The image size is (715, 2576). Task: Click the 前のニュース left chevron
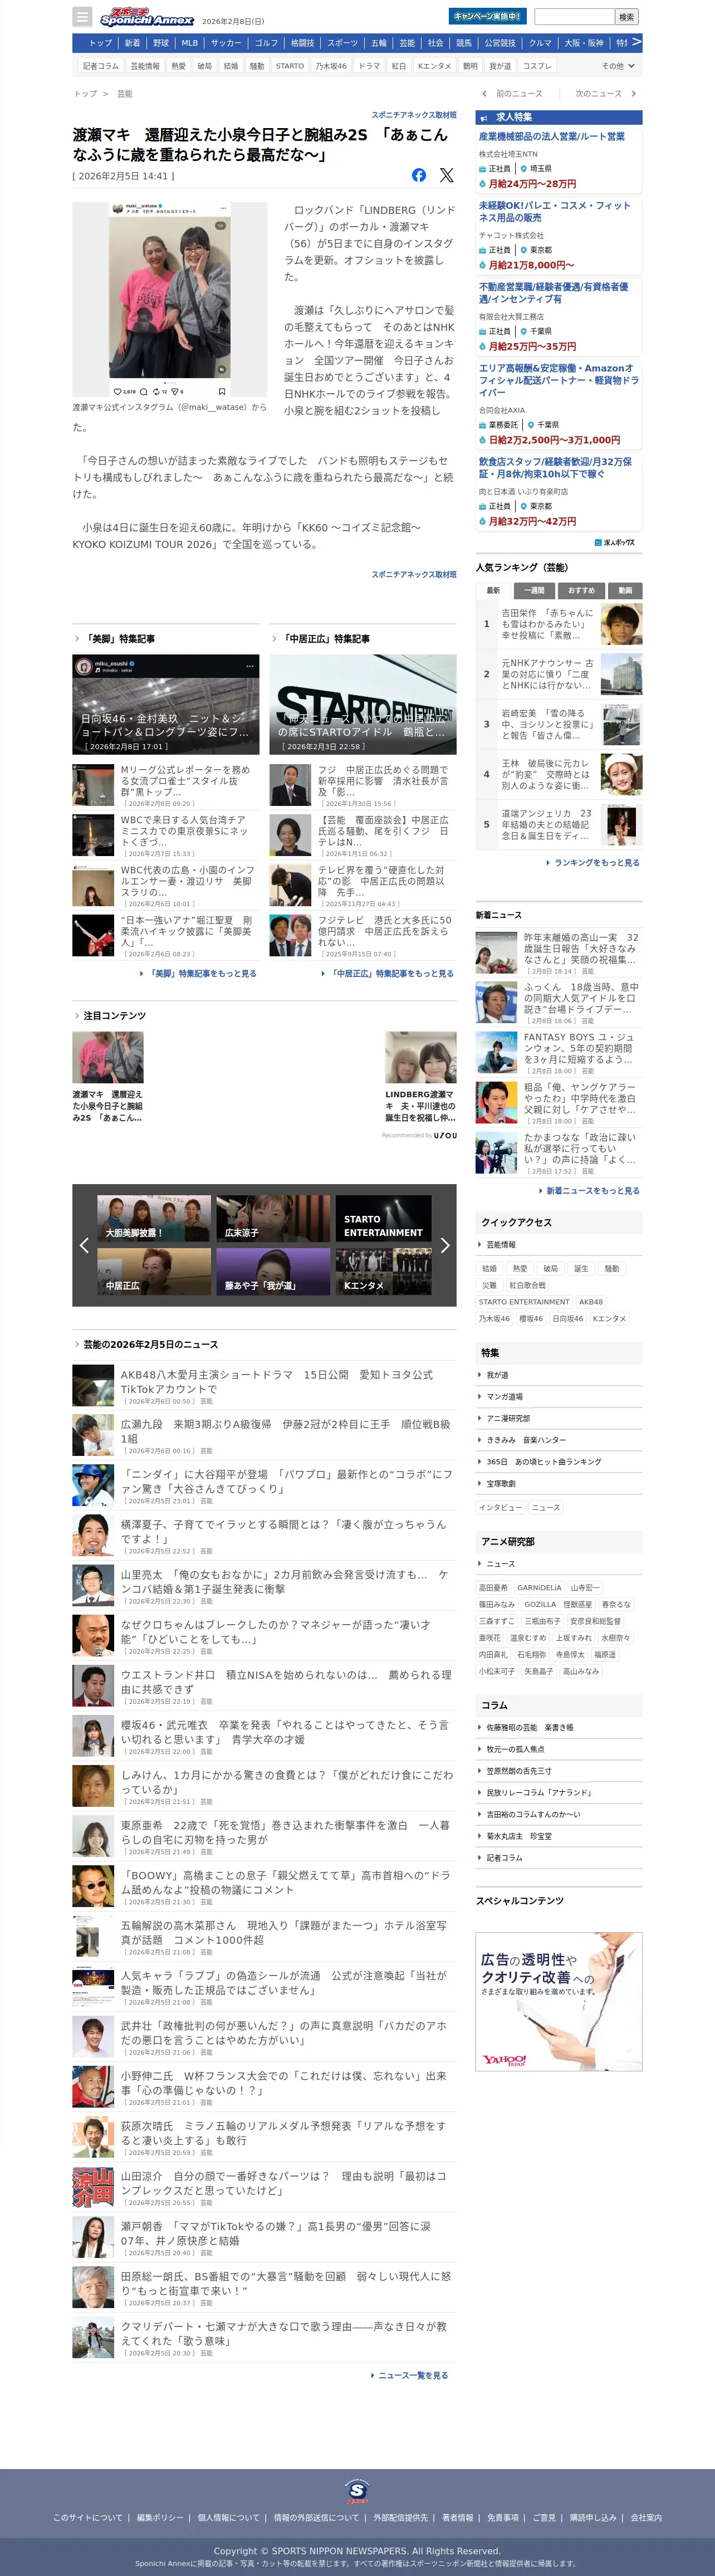(485, 94)
